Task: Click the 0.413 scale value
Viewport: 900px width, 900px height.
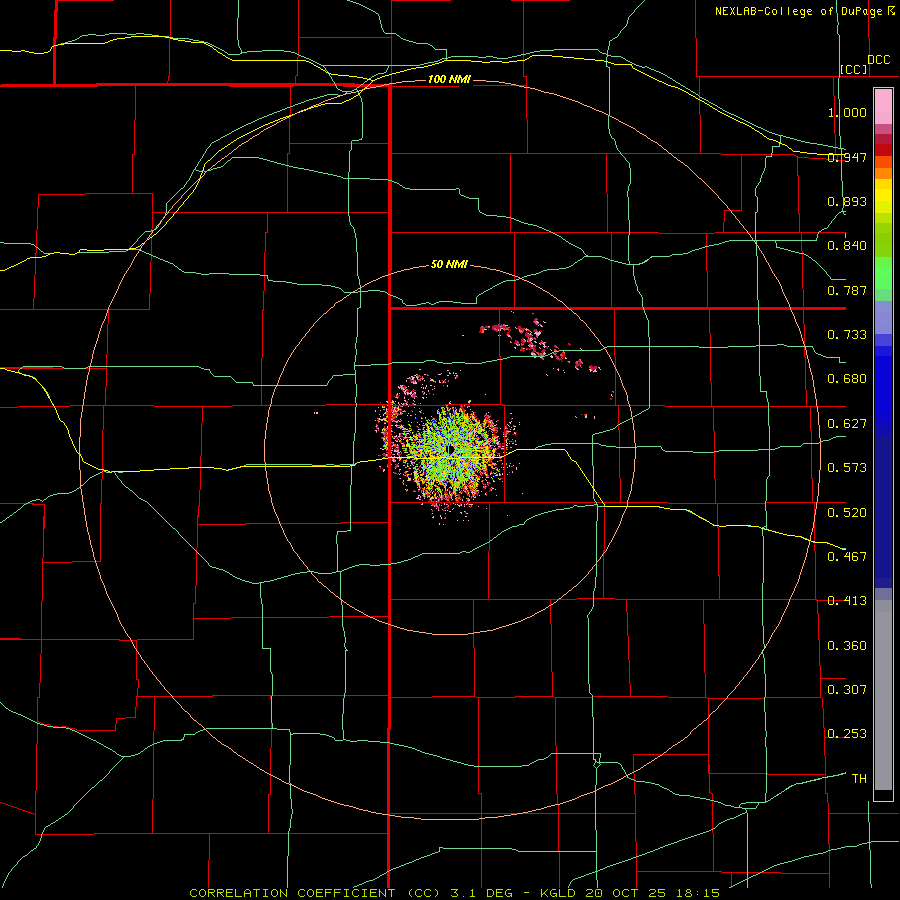Action: [x=847, y=601]
